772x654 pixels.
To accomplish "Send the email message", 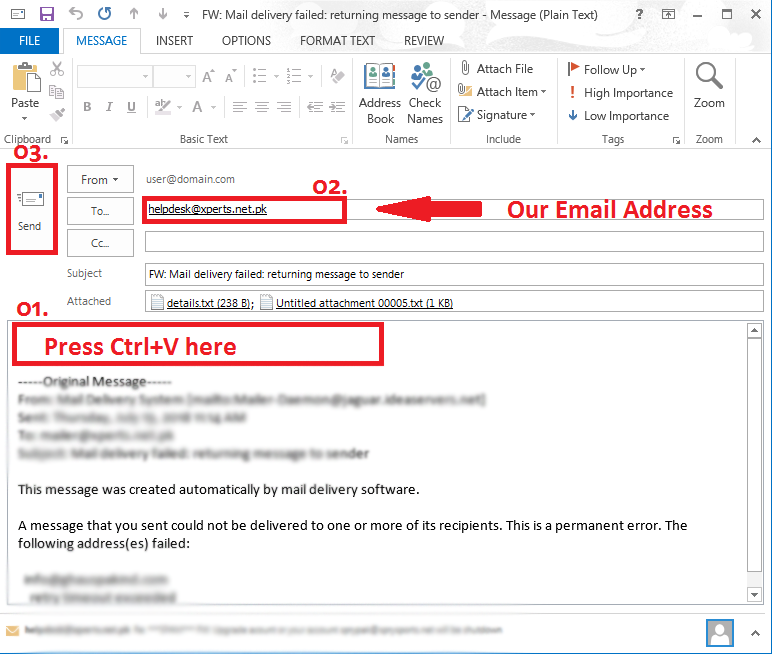I will [x=31, y=210].
